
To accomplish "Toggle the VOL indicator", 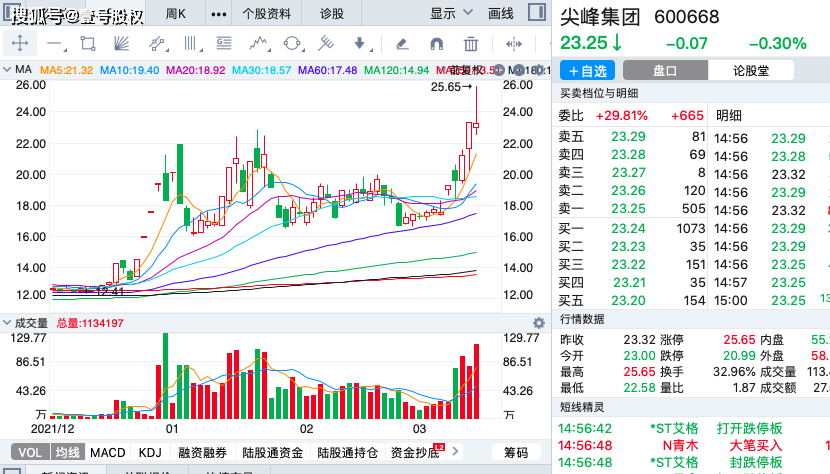I will pyautogui.click(x=30, y=452).
